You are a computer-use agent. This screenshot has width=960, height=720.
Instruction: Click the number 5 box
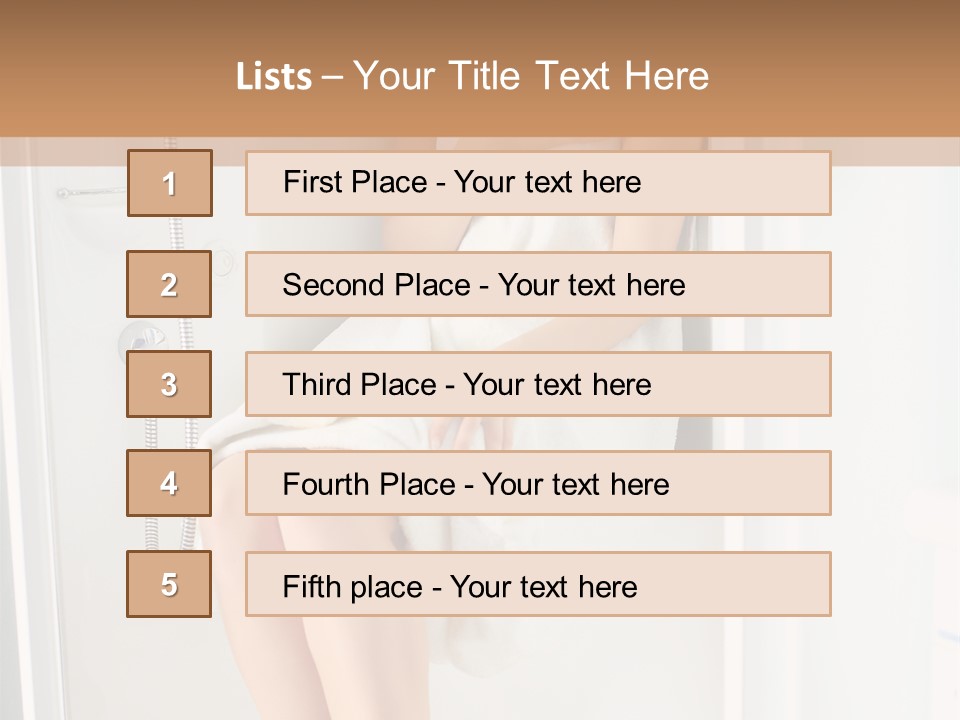click(x=169, y=584)
